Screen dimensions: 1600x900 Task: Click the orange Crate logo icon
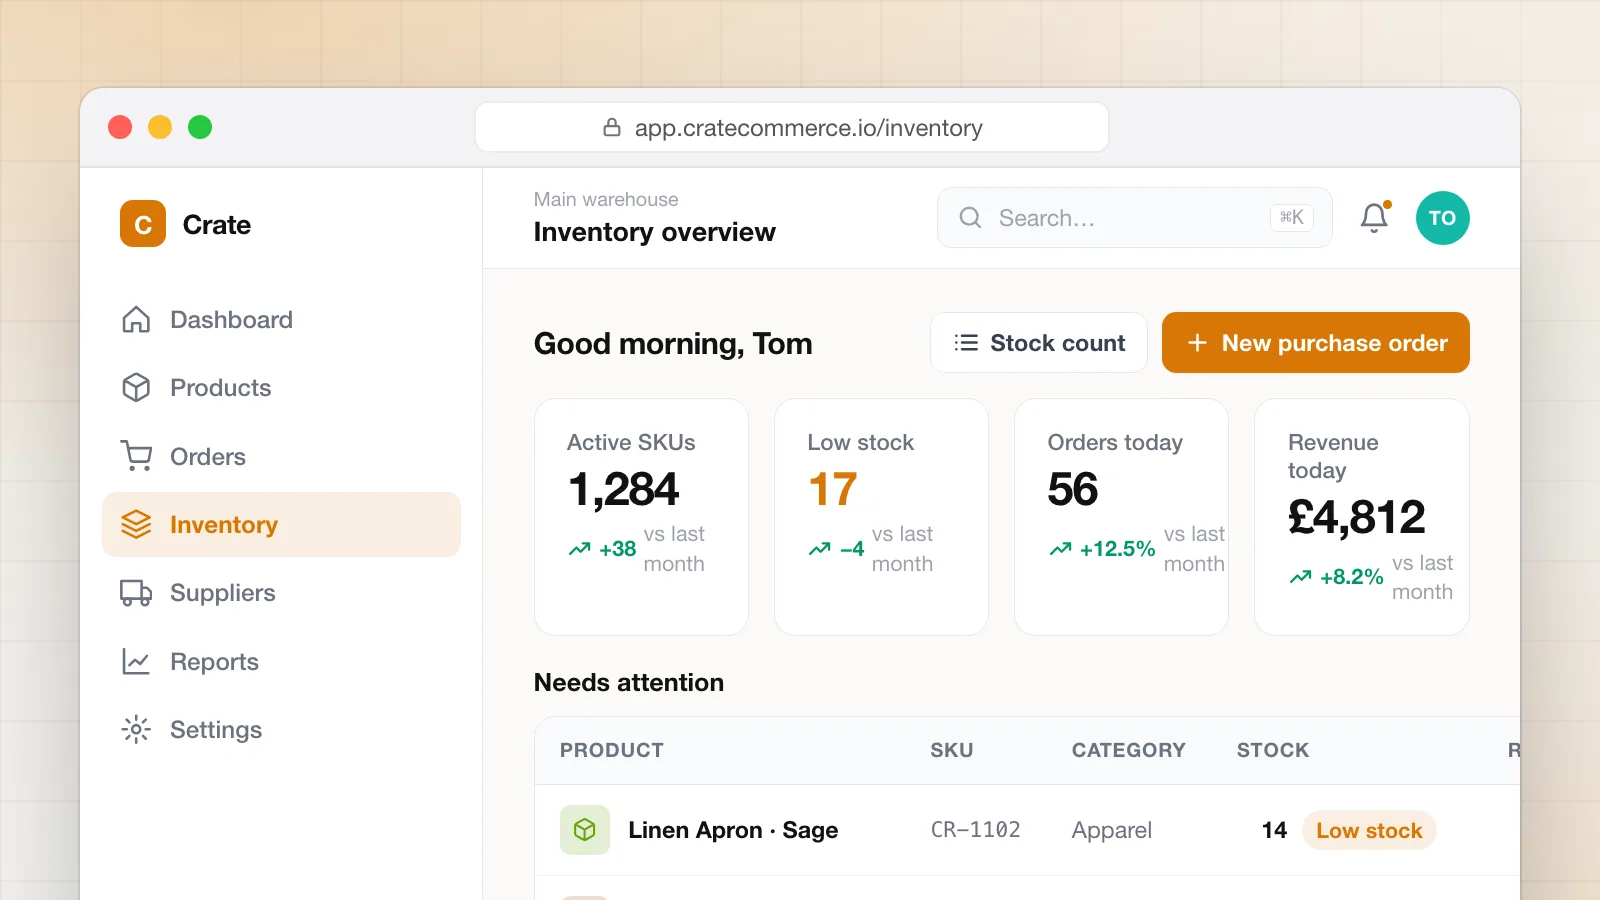click(x=143, y=224)
